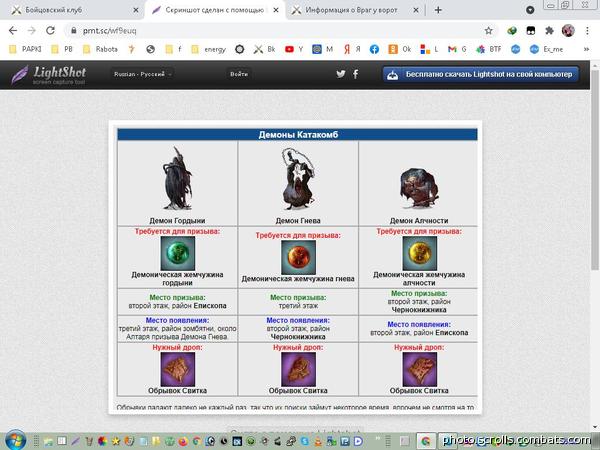Click the Демон Гордыни image
This screenshot has height=450, width=600.
pos(177,178)
